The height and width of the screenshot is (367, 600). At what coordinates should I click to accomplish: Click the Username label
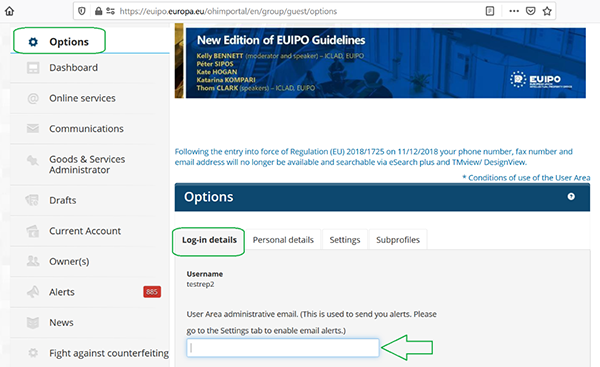pos(205,274)
